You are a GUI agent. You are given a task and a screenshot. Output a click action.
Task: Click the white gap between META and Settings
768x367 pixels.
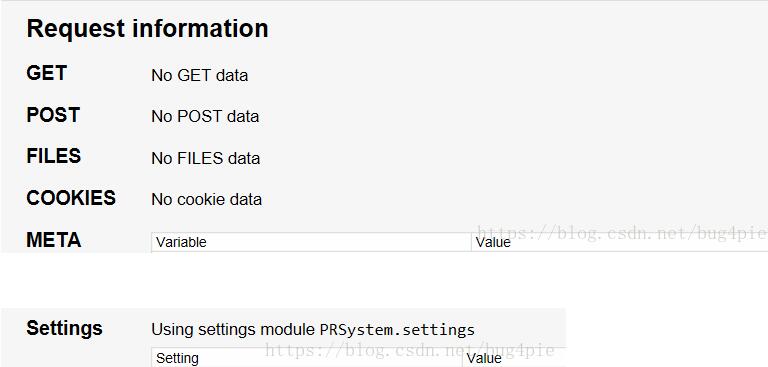coord(384,280)
